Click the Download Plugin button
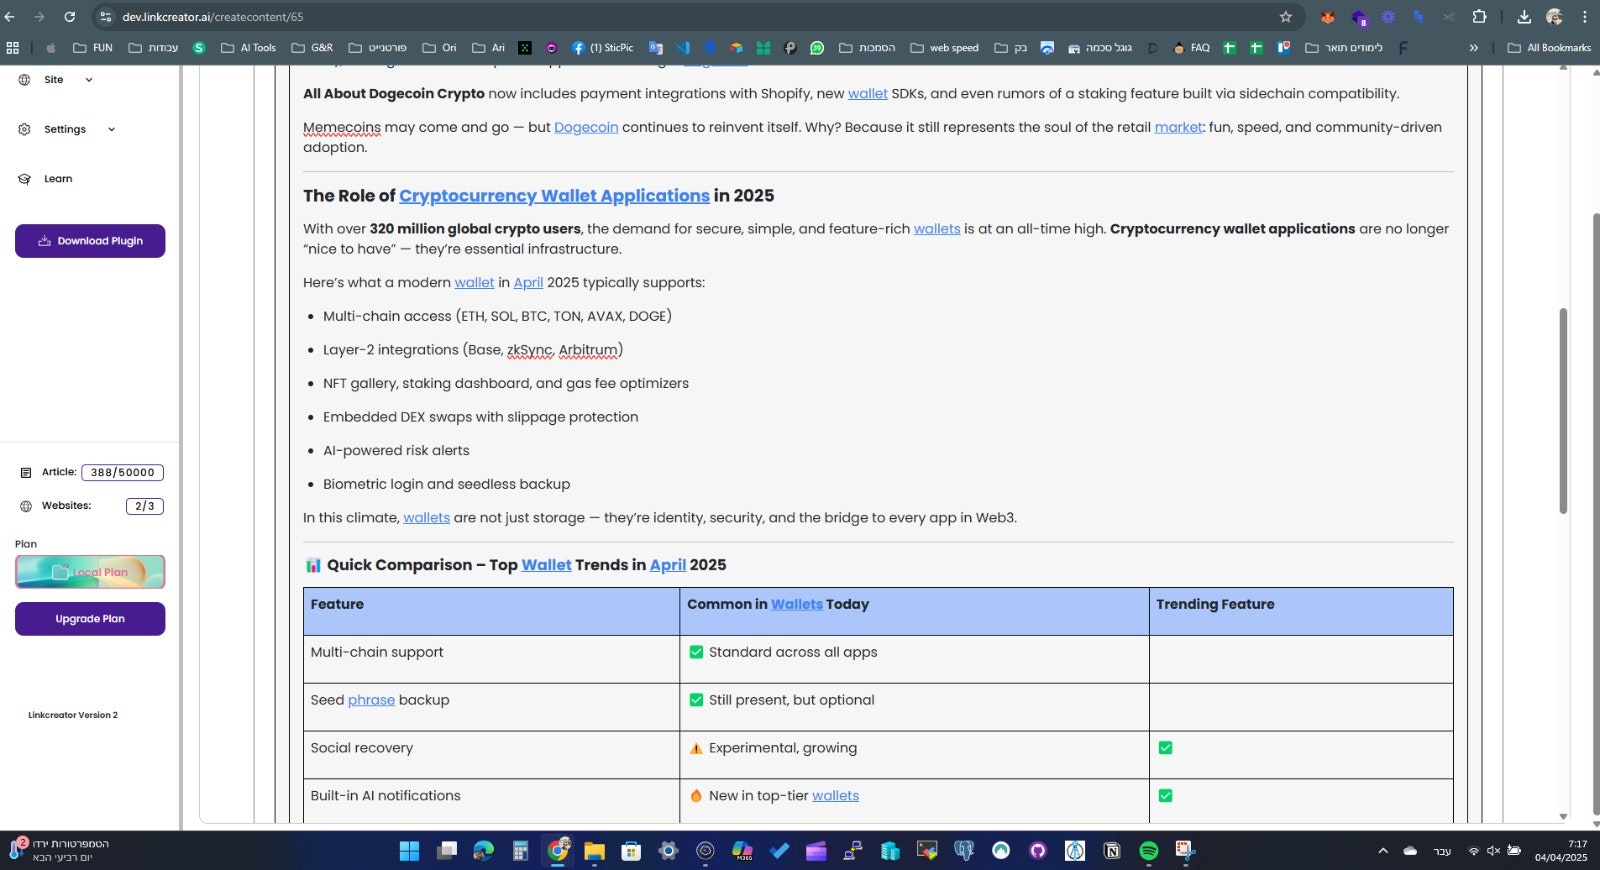The width and height of the screenshot is (1600, 870). [90, 241]
